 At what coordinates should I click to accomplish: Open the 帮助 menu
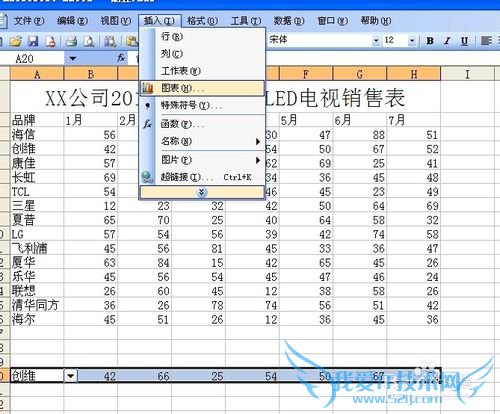[x=376, y=21]
